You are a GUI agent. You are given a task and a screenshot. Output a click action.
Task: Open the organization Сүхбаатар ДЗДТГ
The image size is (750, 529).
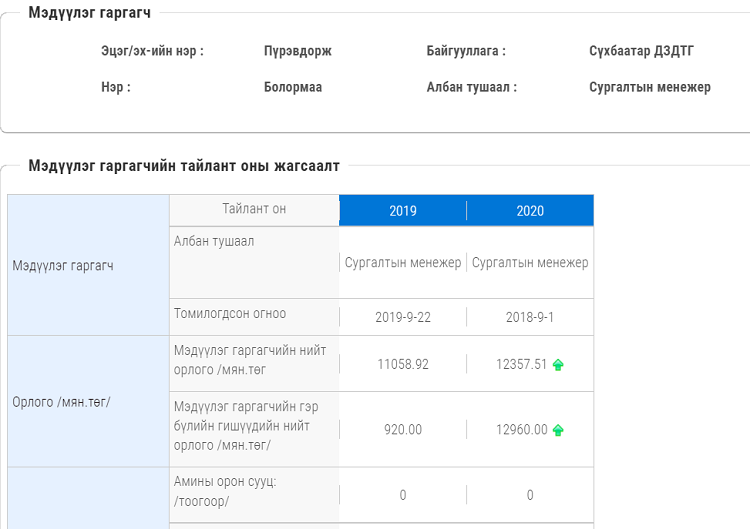(x=641, y=51)
